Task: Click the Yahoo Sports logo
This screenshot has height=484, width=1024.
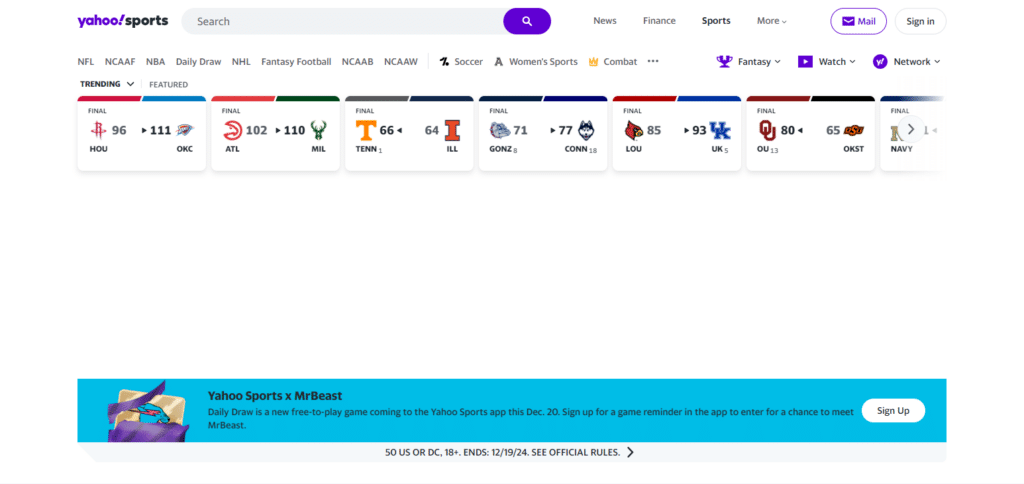Action: tap(123, 21)
